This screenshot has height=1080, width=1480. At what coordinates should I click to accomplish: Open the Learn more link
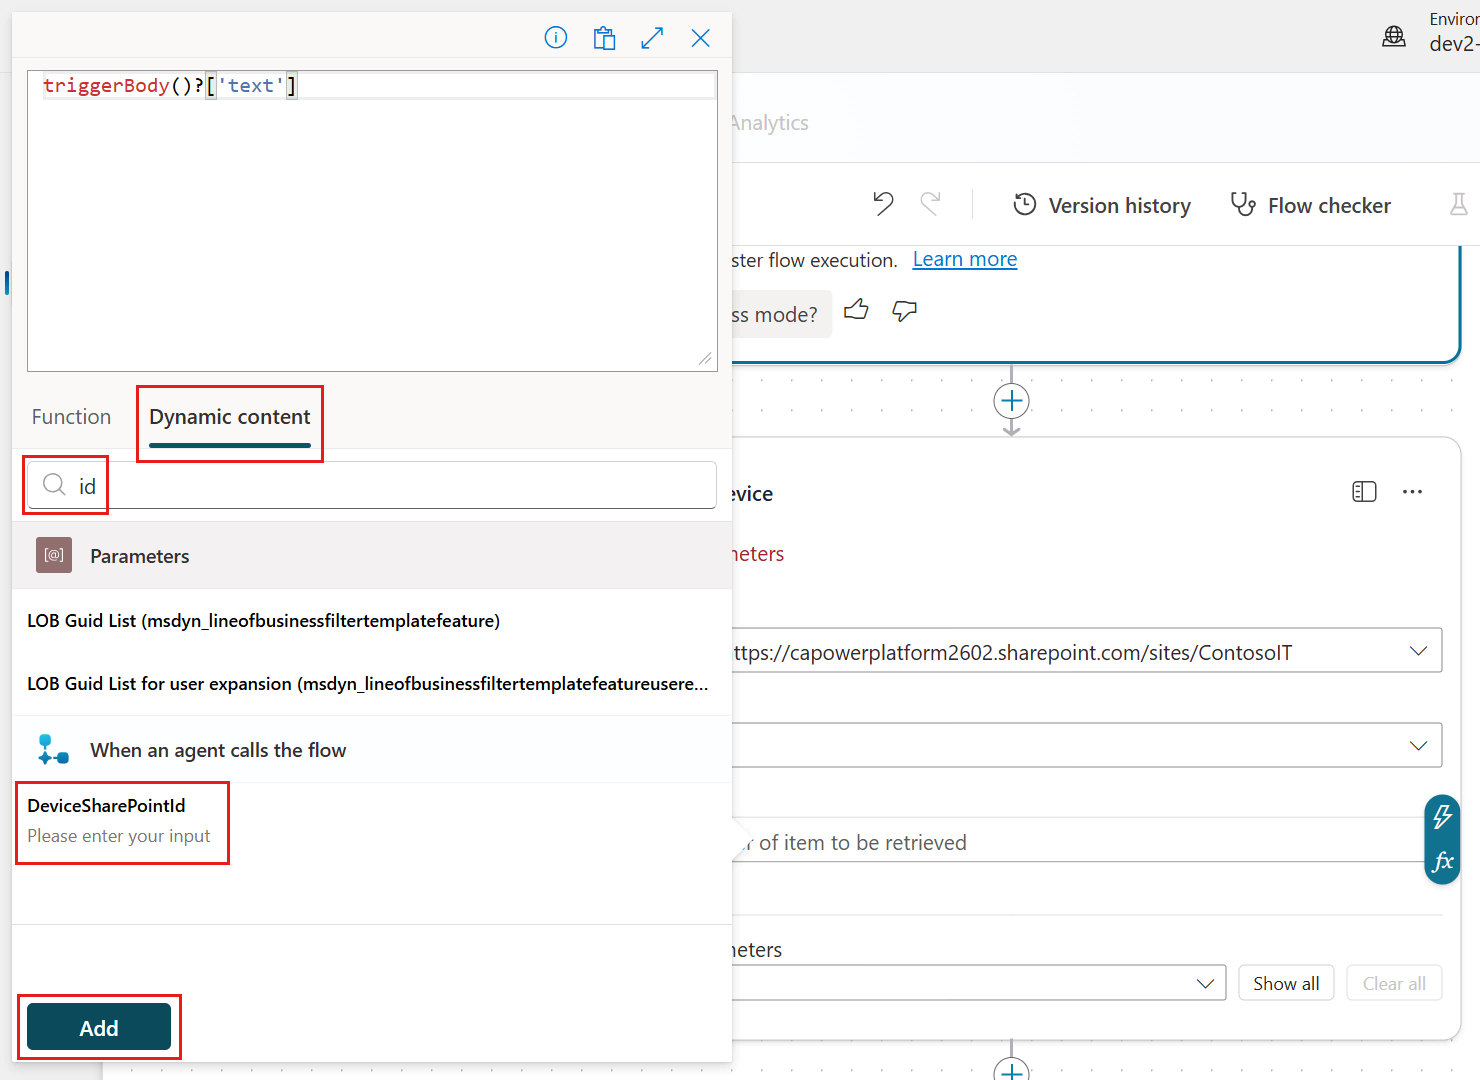pos(964,259)
